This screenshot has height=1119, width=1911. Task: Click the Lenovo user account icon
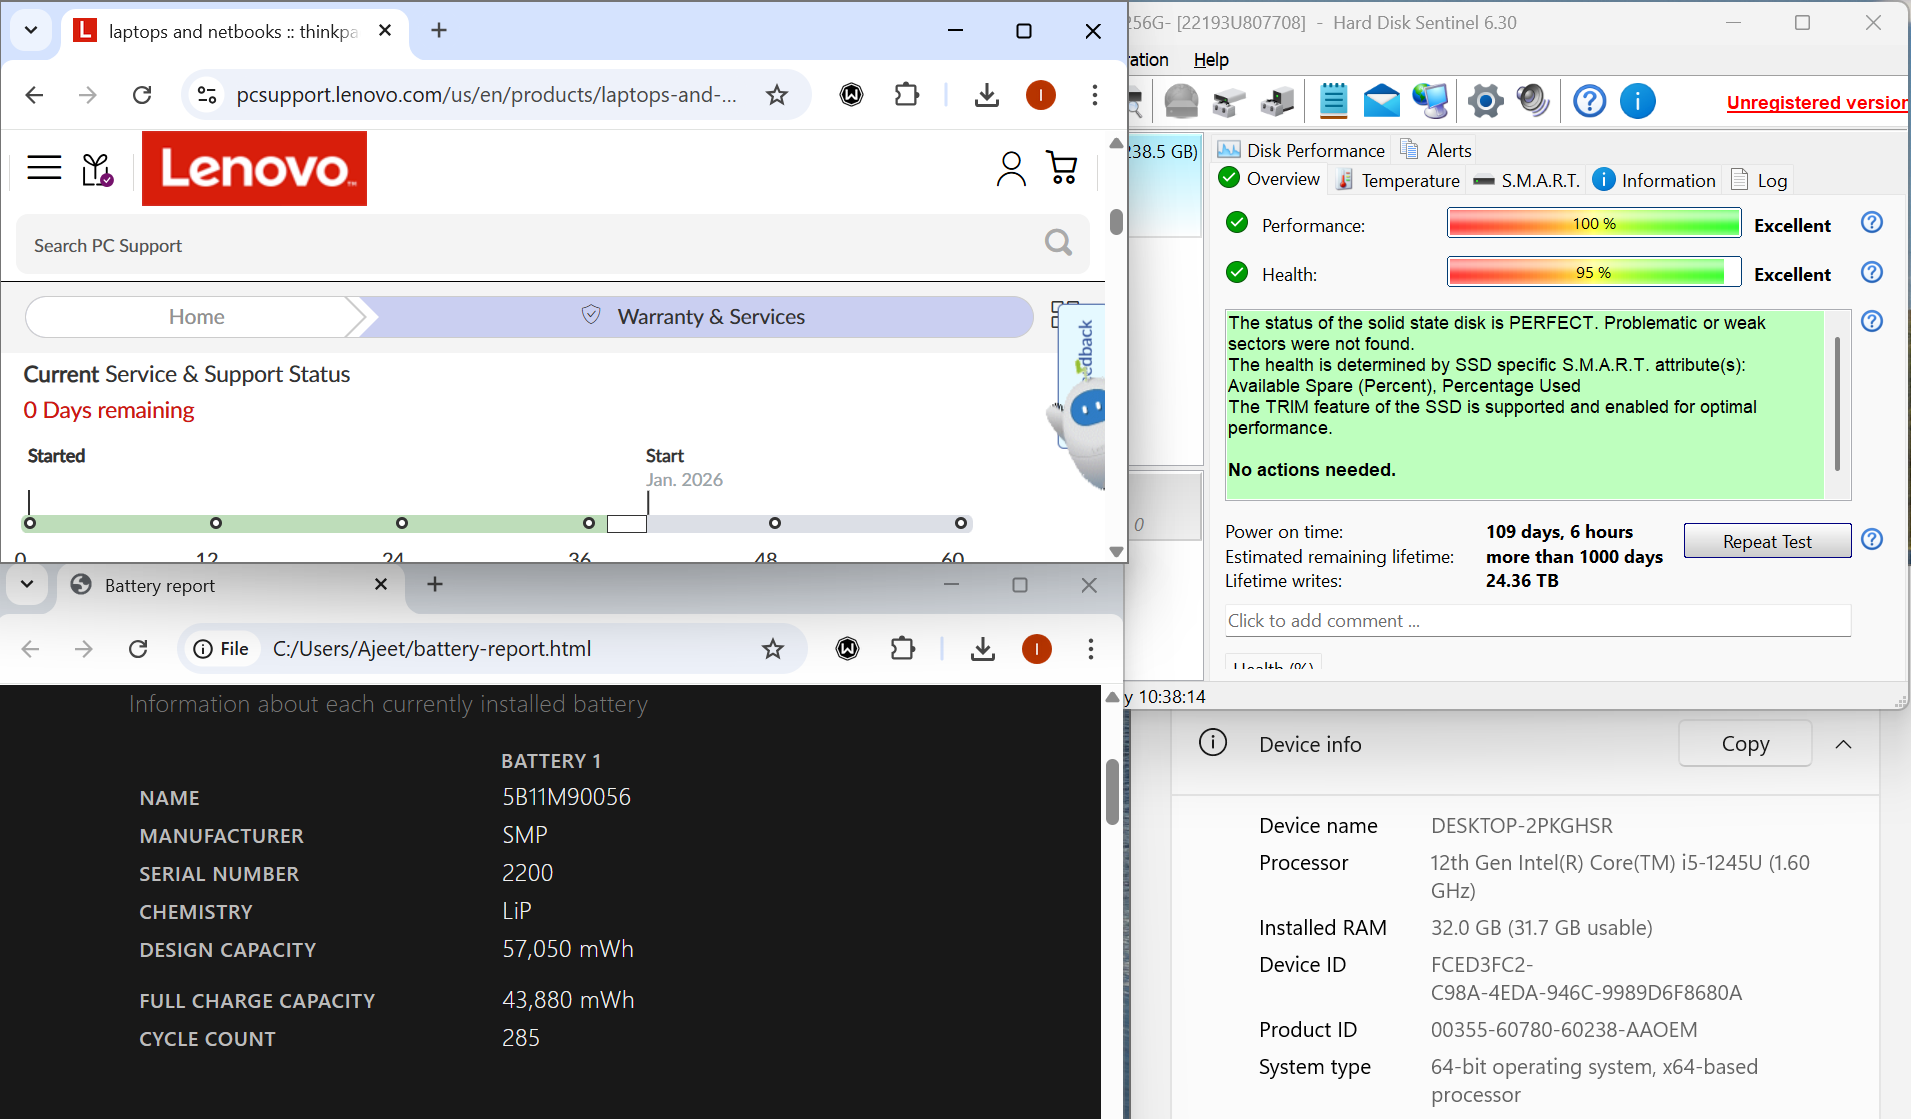click(x=1011, y=168)
